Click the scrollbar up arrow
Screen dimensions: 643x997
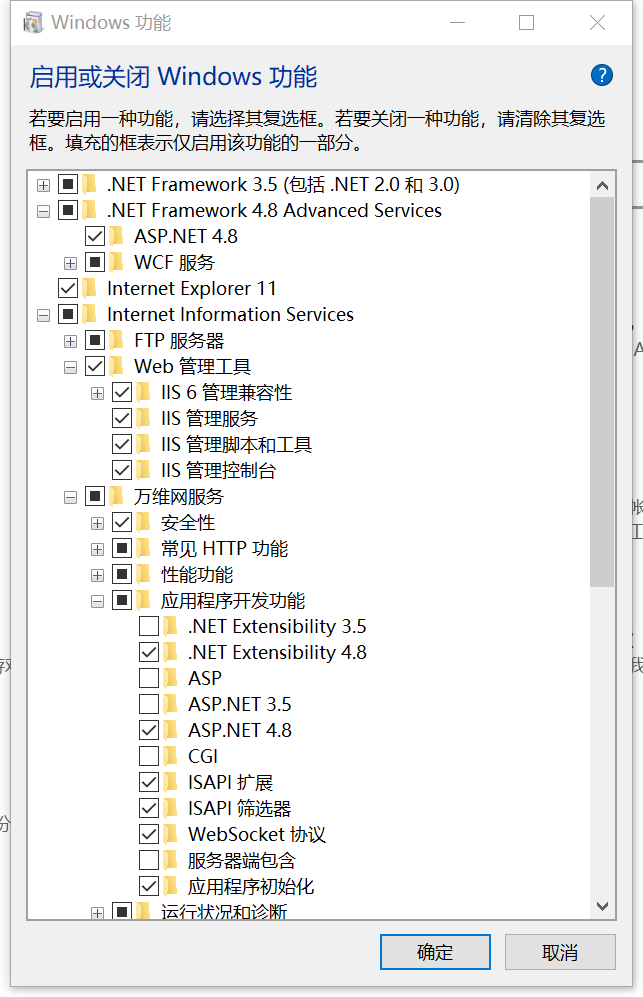click(x=602, y=185)
